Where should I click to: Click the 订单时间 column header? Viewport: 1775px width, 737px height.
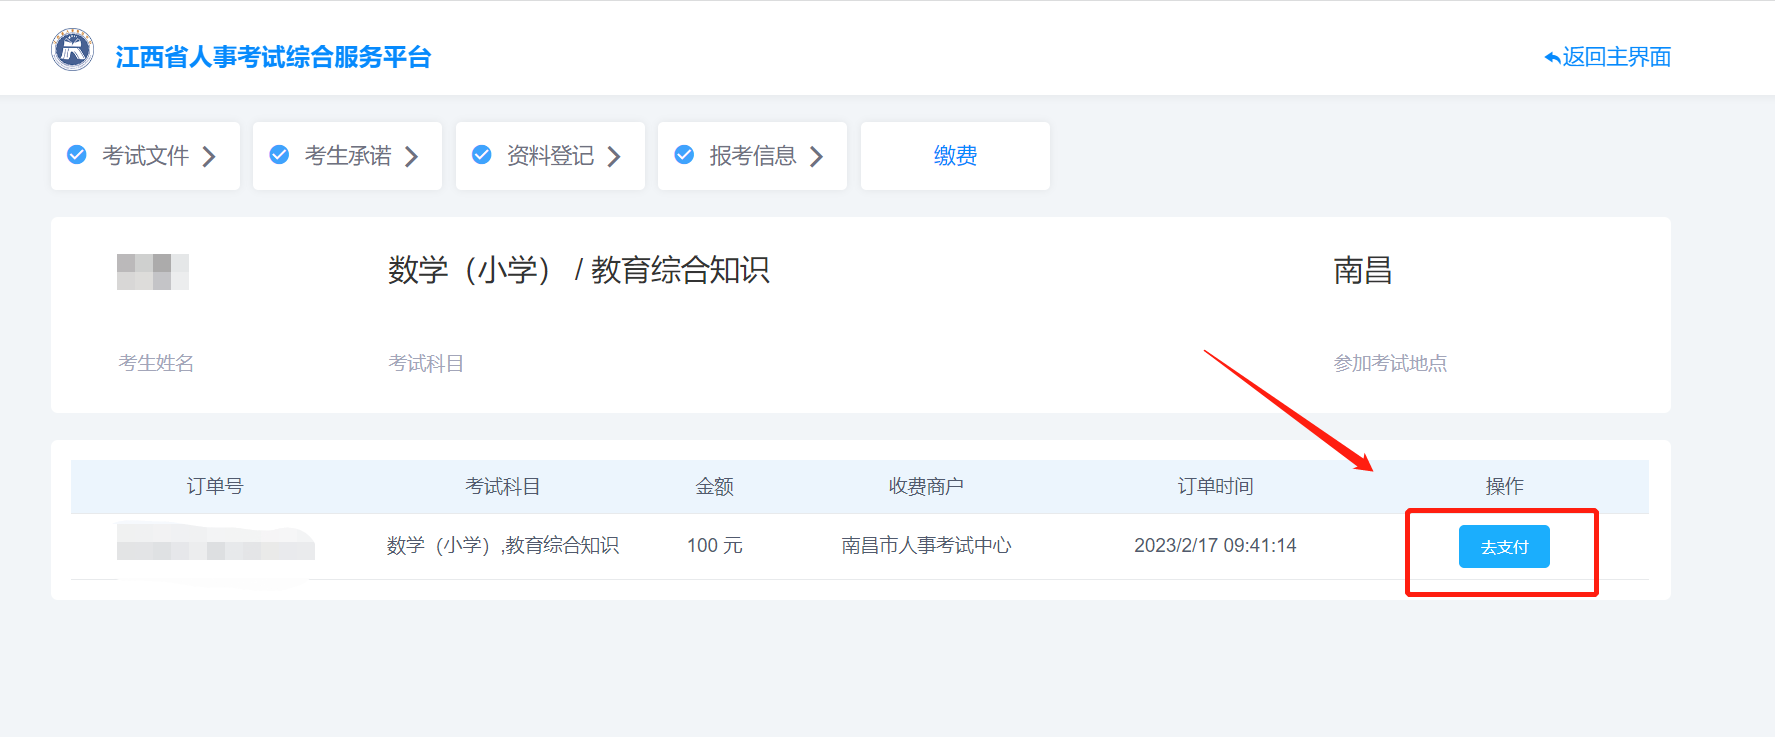click(x=1215, y=486)
